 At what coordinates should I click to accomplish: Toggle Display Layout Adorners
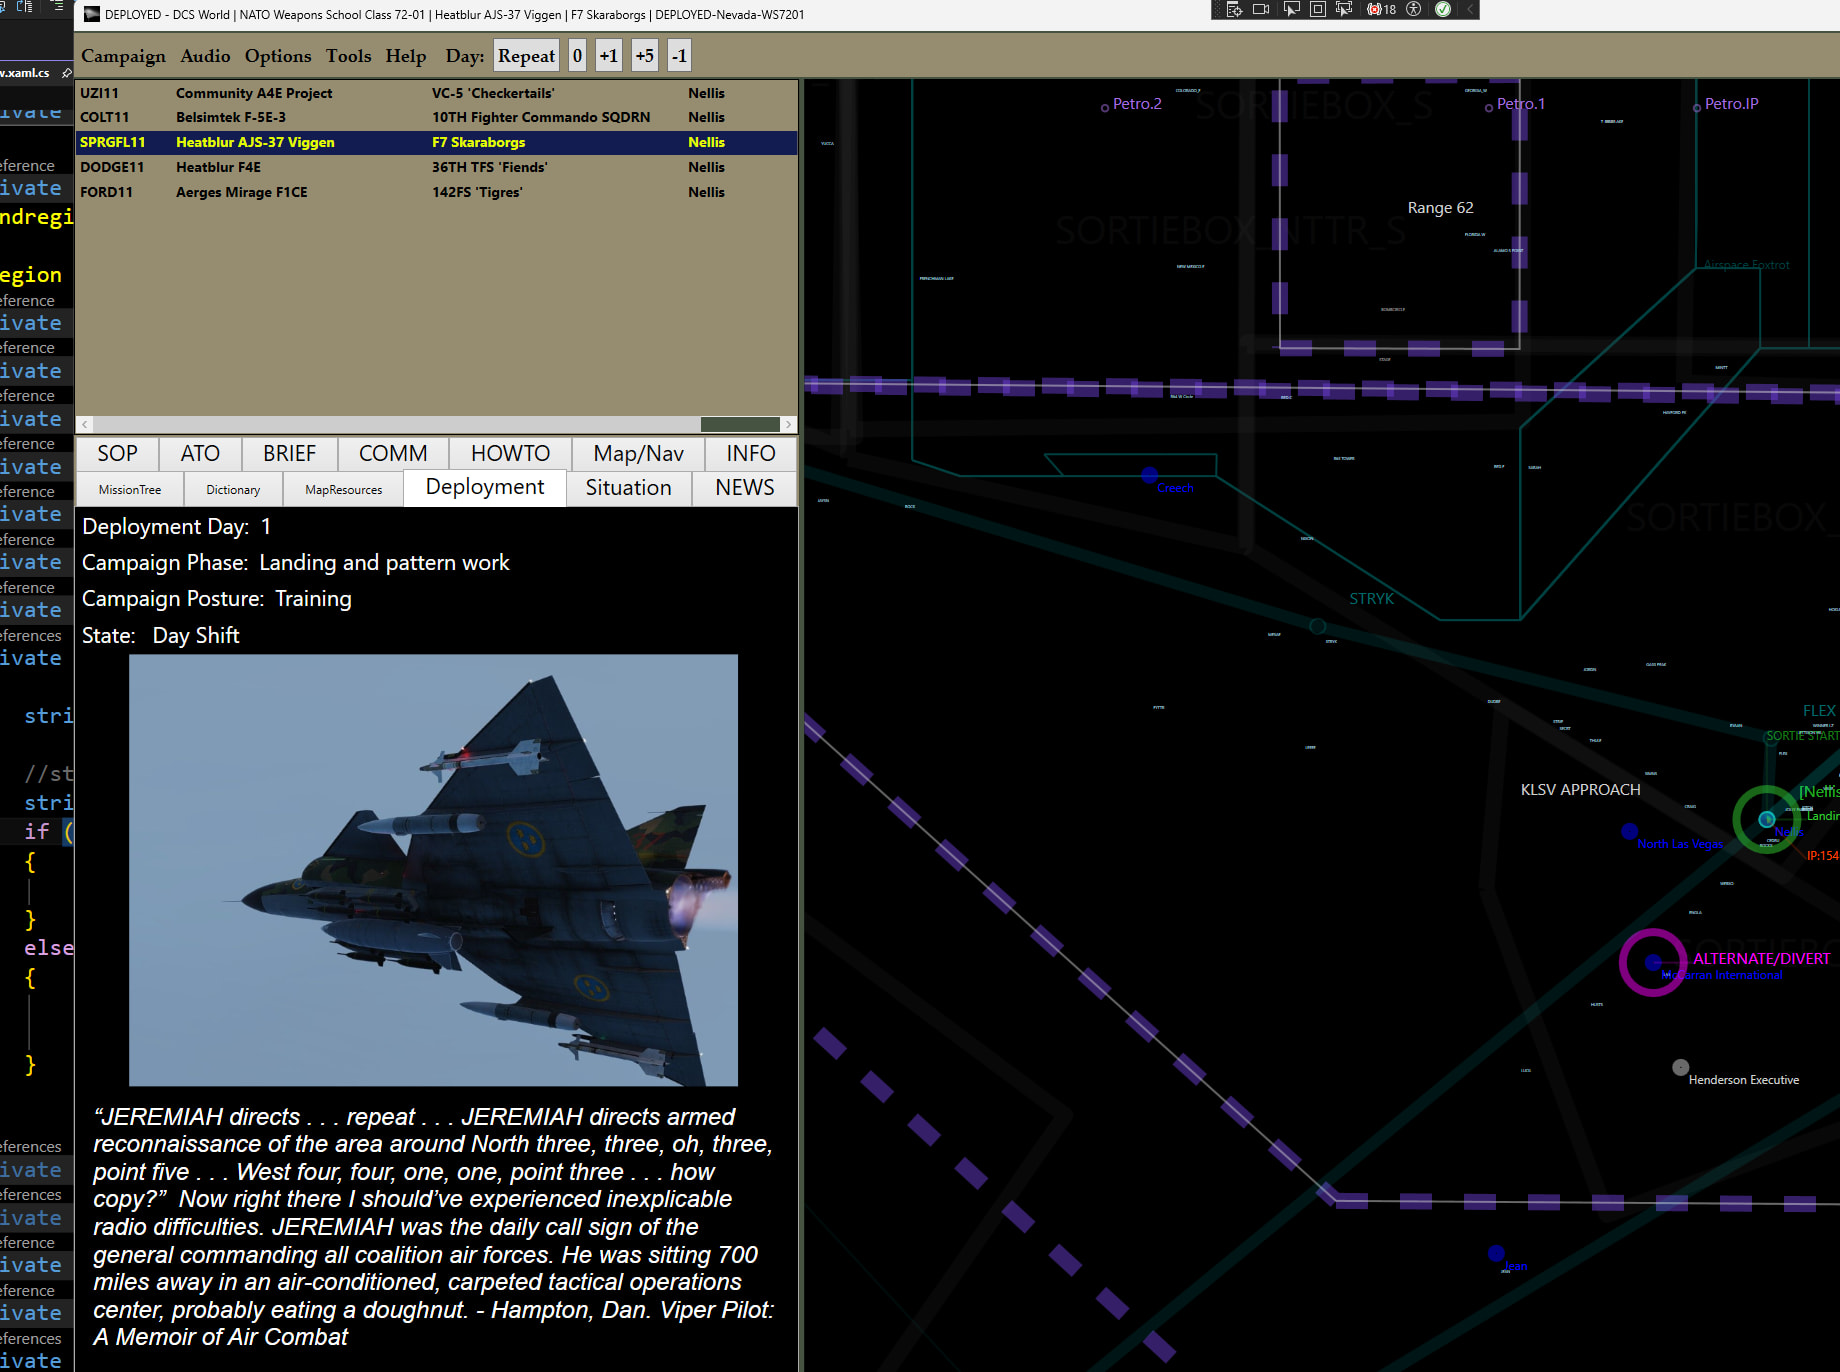click(1318, 9)
